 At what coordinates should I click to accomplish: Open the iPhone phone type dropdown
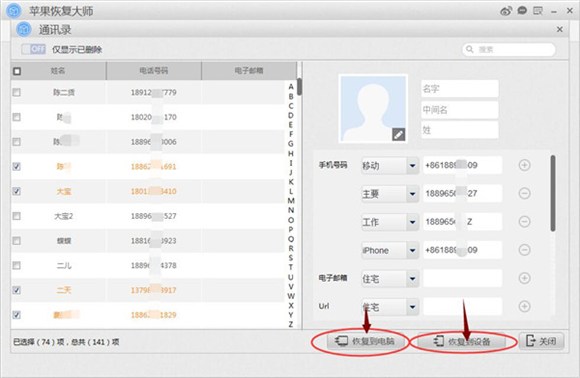[x=412, y=250]
